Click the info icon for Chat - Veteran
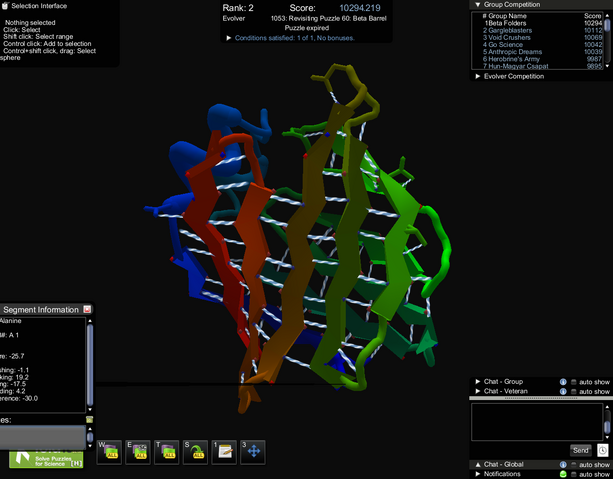This screenshot has height=479, width=613. coord(563,391)
